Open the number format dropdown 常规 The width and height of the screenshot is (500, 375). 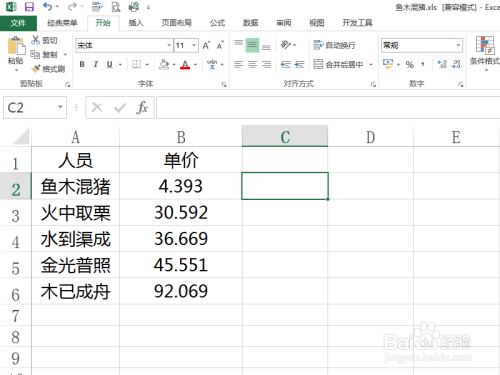tap(458, 45)
